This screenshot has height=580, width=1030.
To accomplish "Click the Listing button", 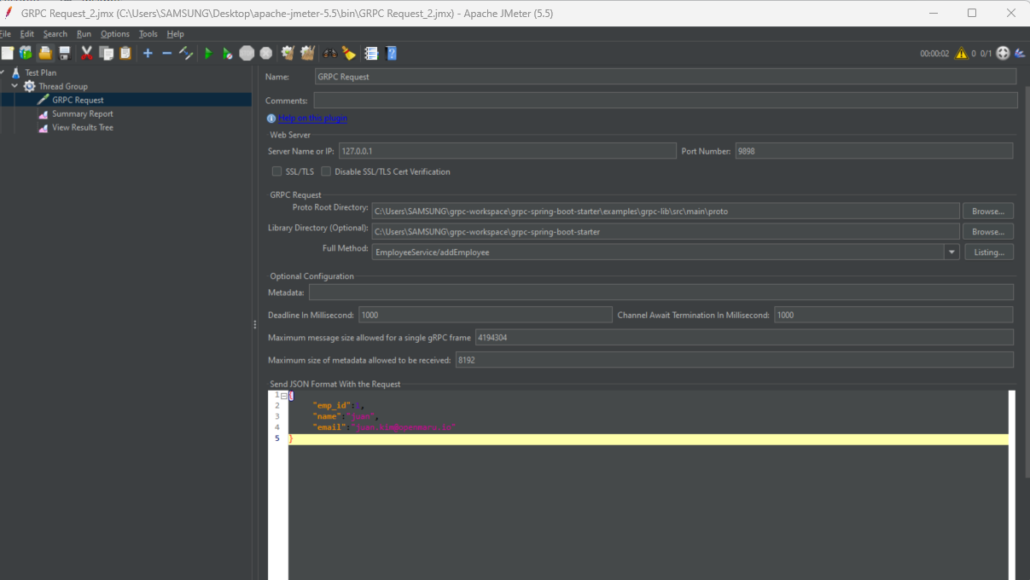I will point(988,252).
